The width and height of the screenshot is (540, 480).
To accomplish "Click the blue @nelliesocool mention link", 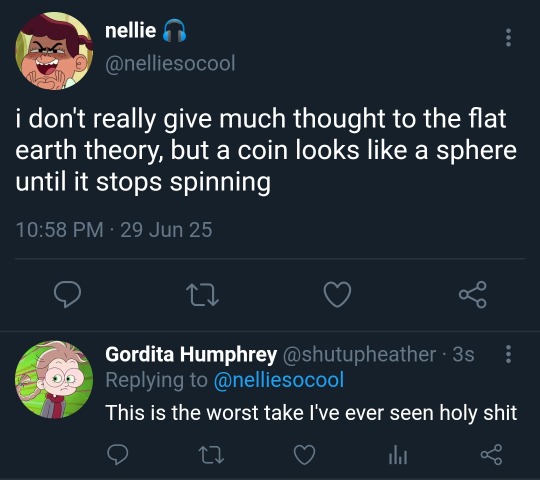I will (279, 380).
